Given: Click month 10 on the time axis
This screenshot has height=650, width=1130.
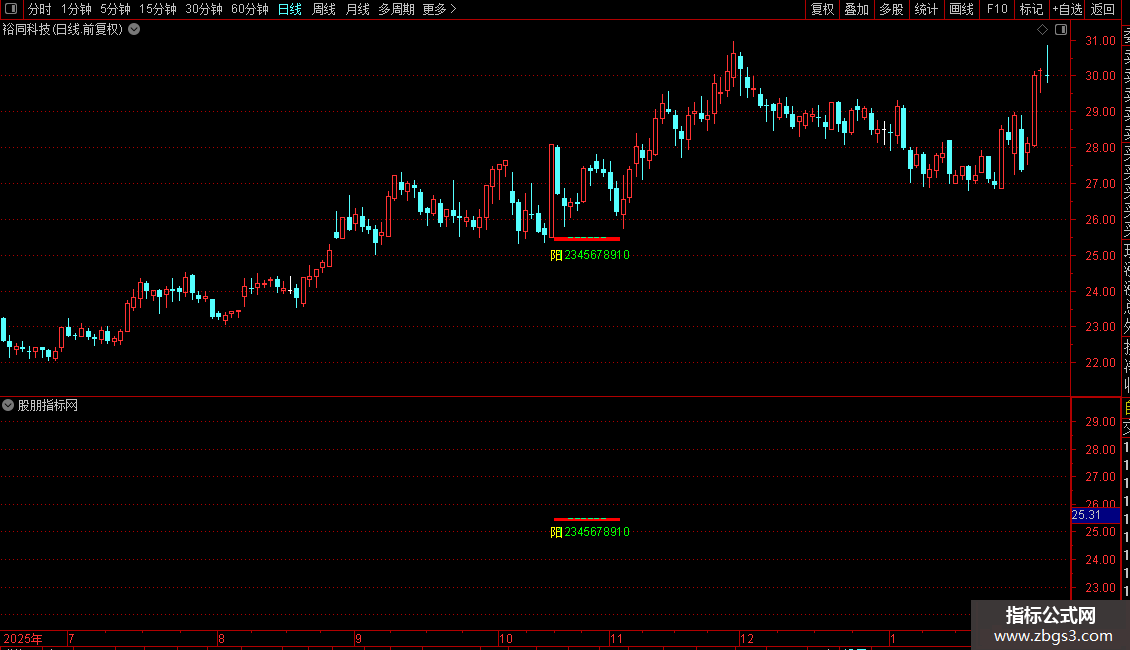Looking at the screenshot, I should (506, 638).
